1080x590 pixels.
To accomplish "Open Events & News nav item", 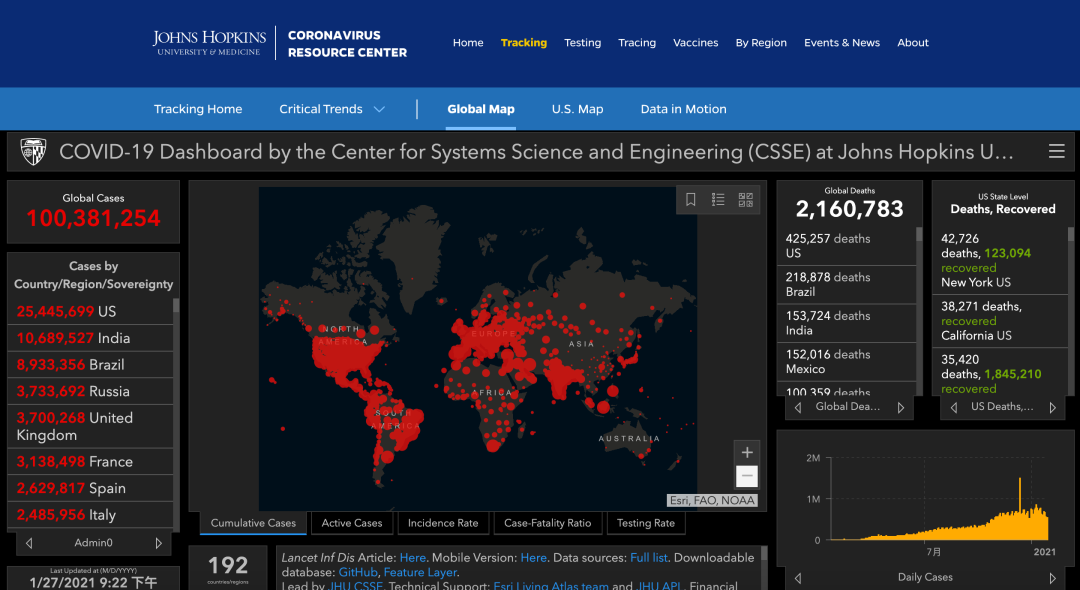I will 842,43.
